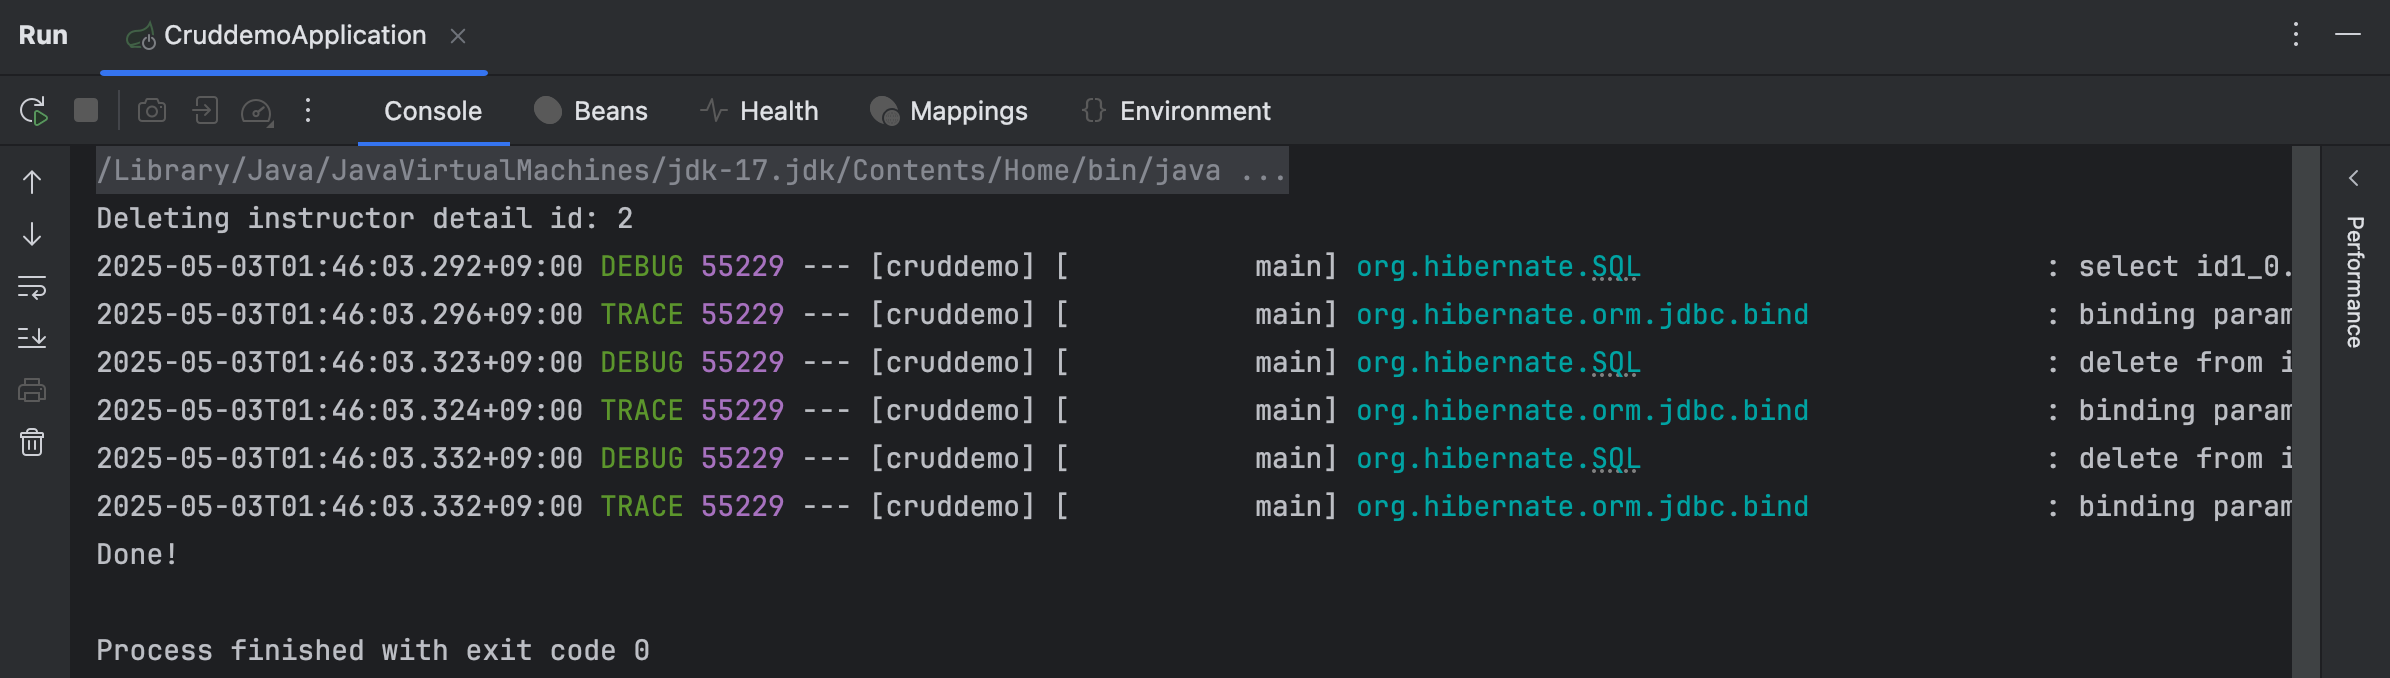Switch to the Beans tab
The width and height of the screenshot is (2390, 678).
(x=591, y=111)
